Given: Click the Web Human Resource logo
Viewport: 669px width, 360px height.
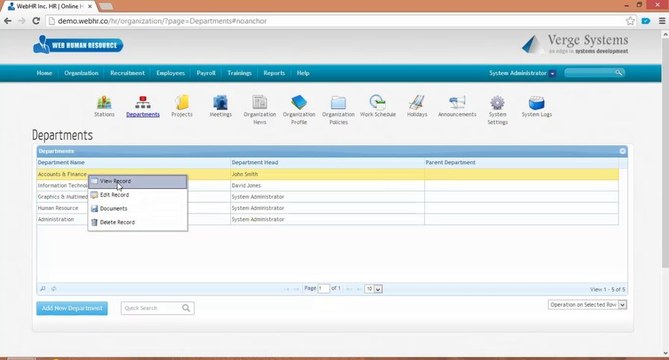Looking at the screenshot, I should tap(79, 45).
